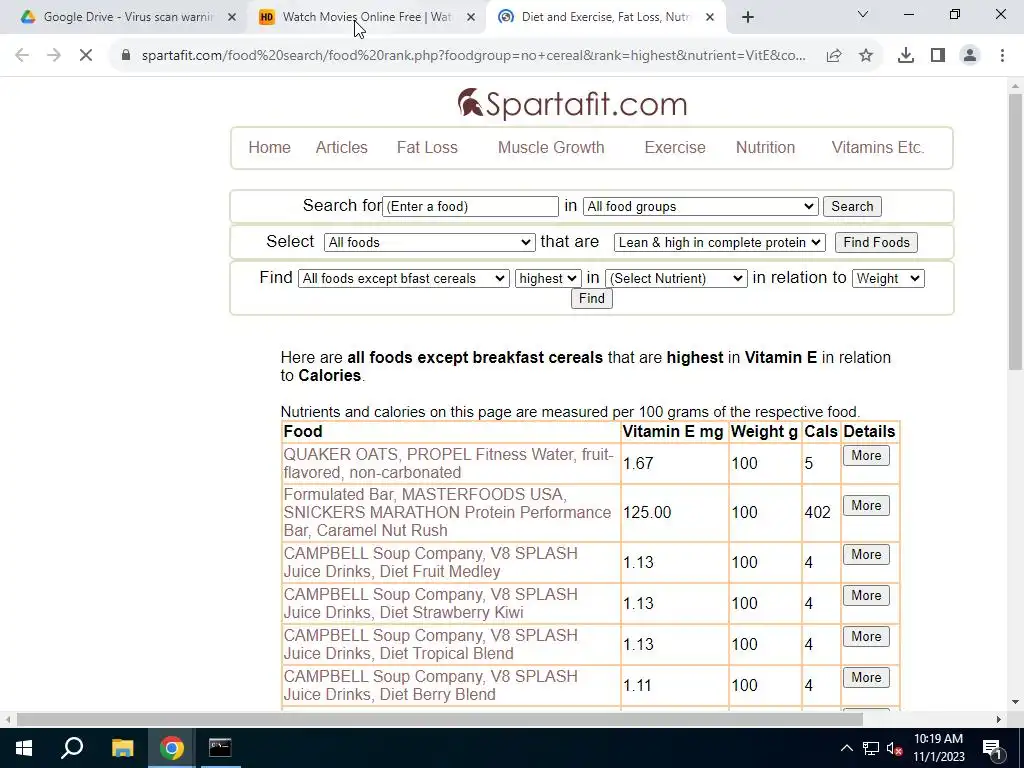Expand the All food groups dropdown
The image size is (1024, 768).
pyautogui.click(x=700, y=206)
